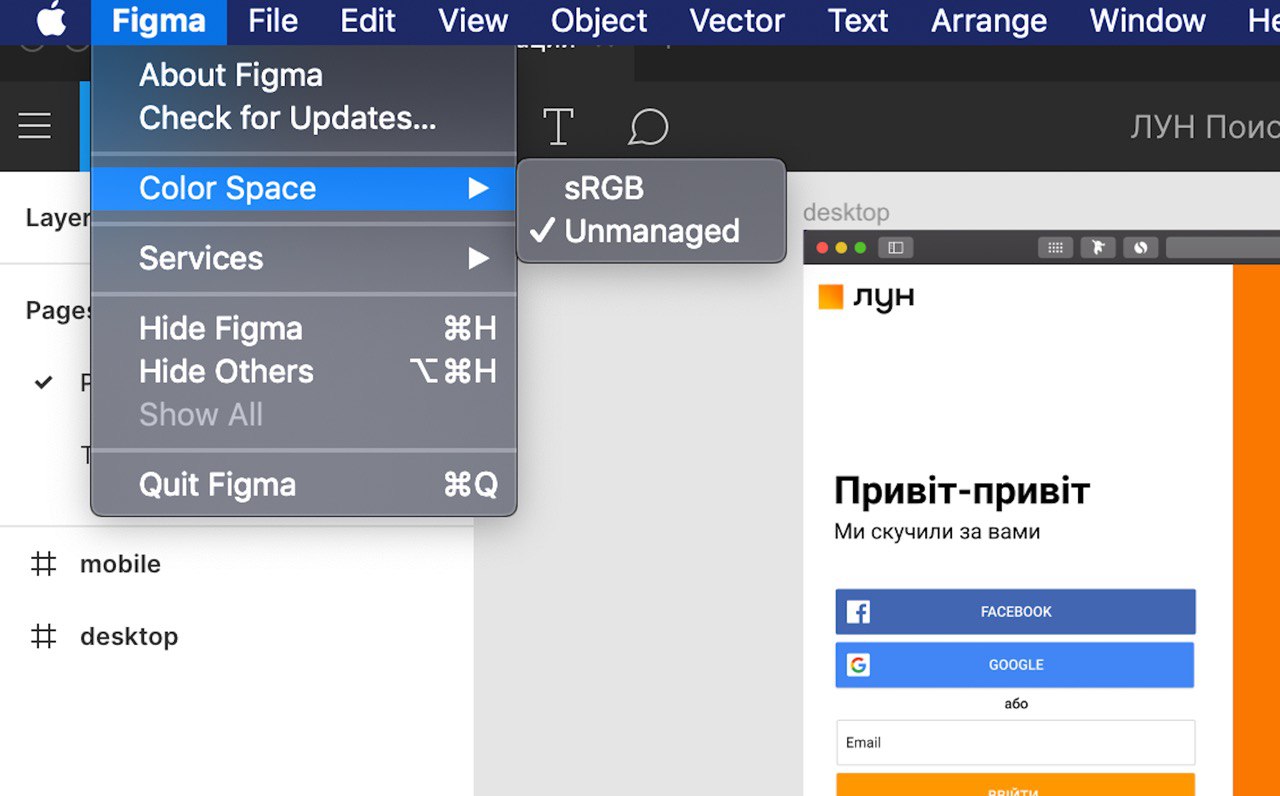Click the frame icon next to desktop
Image resolution: width=1280 pixels, height=796 pixels.
click(x=43, y=636)
